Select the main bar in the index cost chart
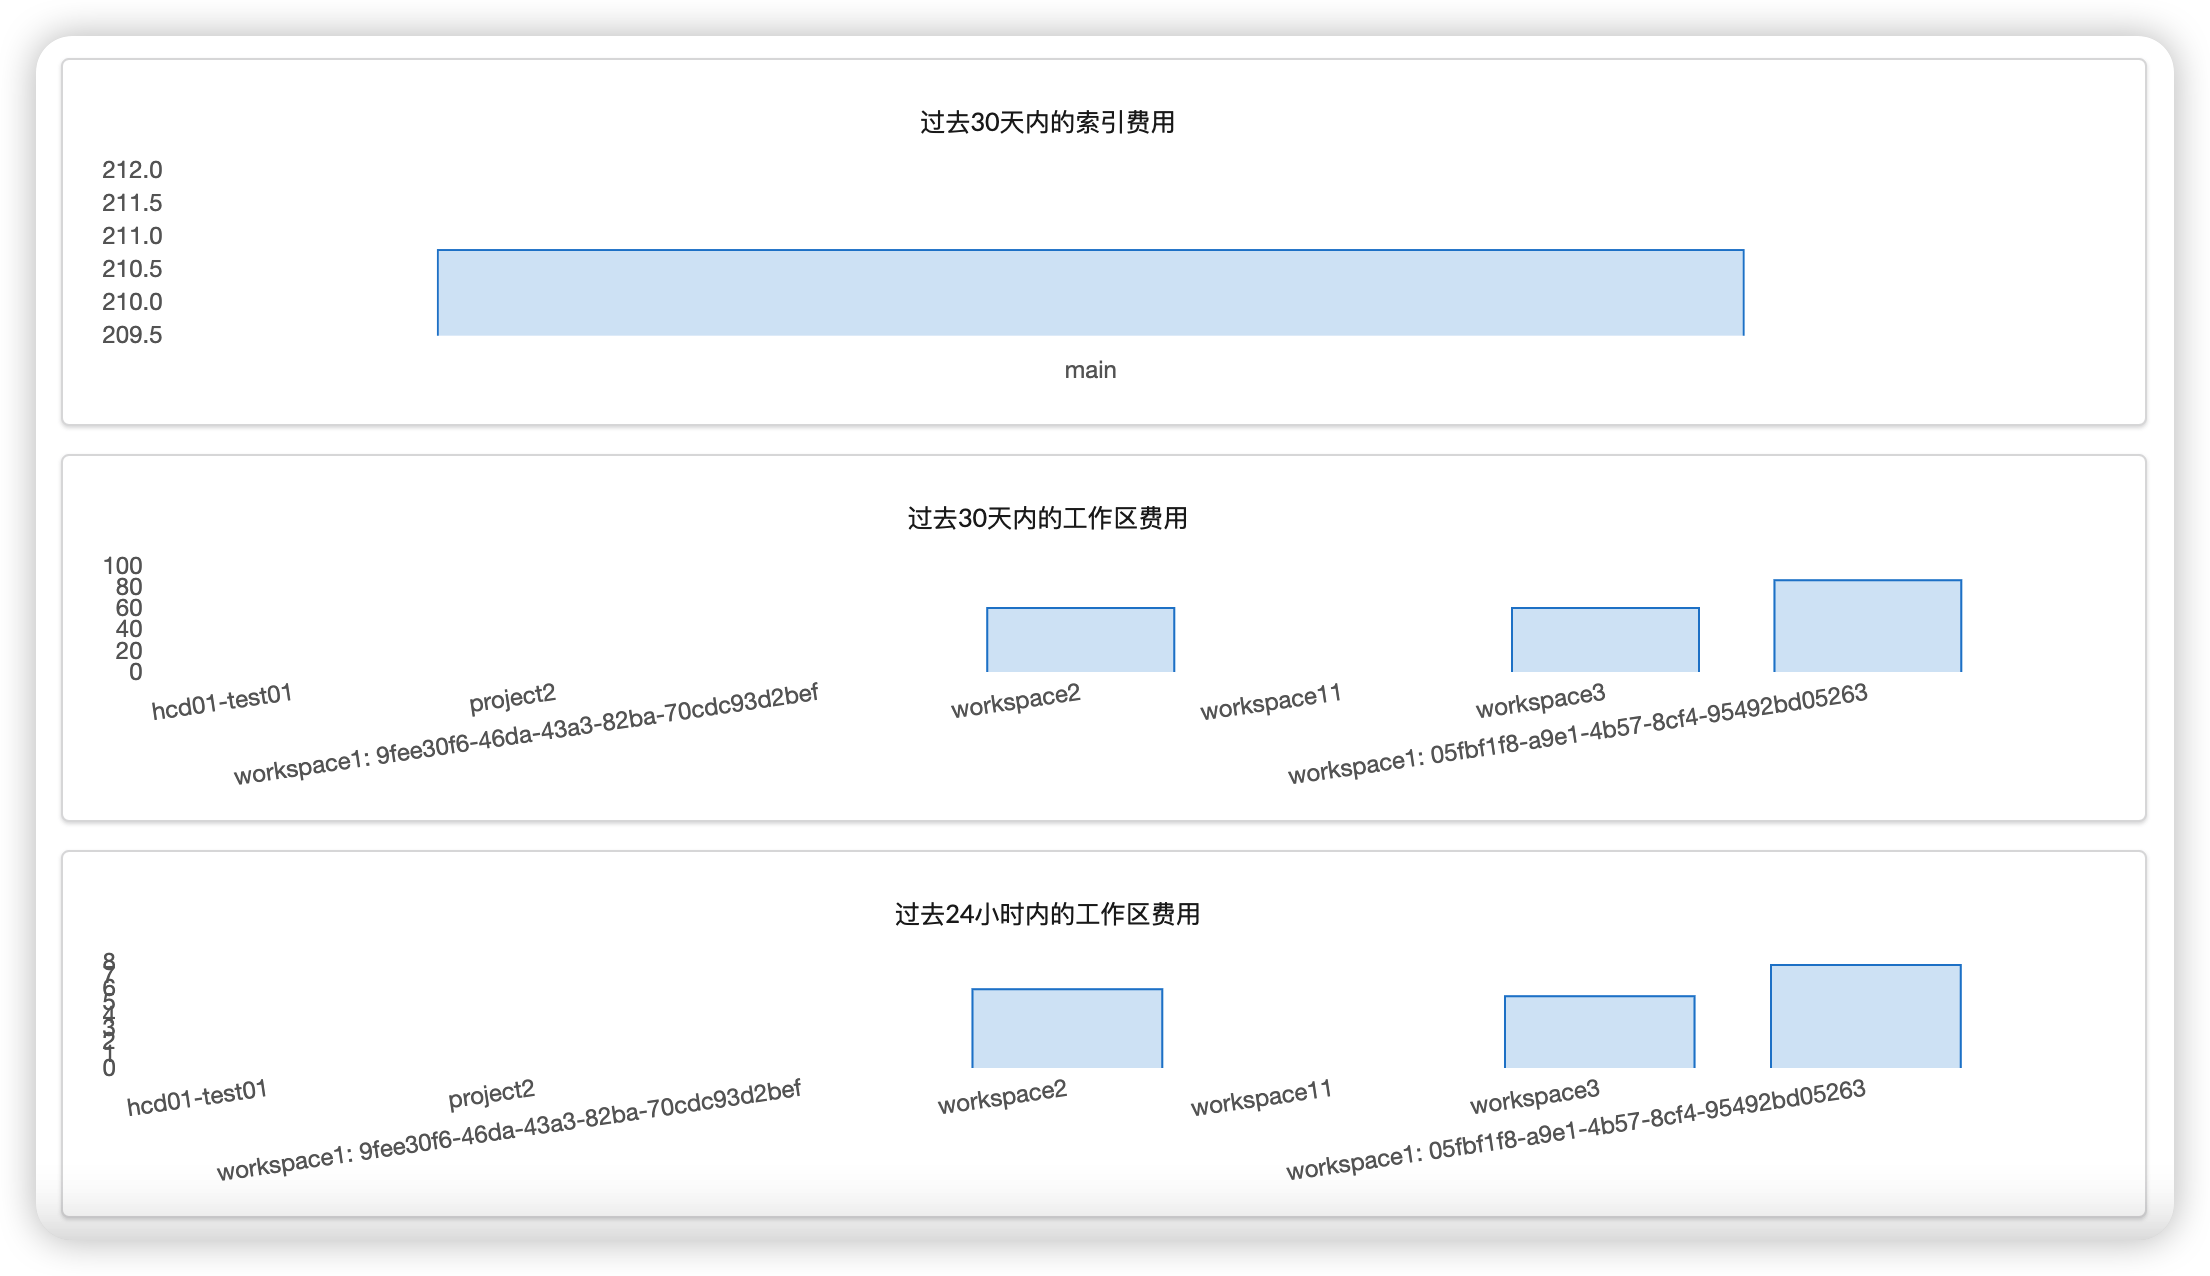Viewport: 2210px width, 1276px height. [x=1090, y=292]
